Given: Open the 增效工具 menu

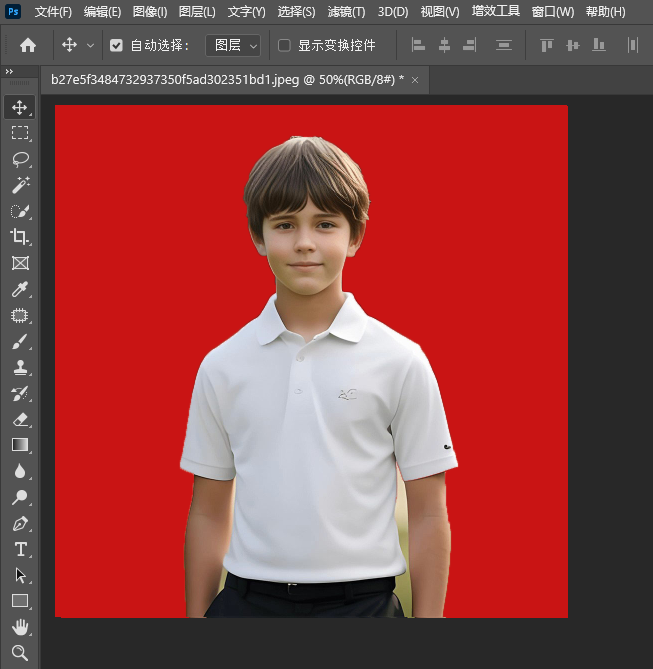Looking at the screenshot, I should click(496, 11).
